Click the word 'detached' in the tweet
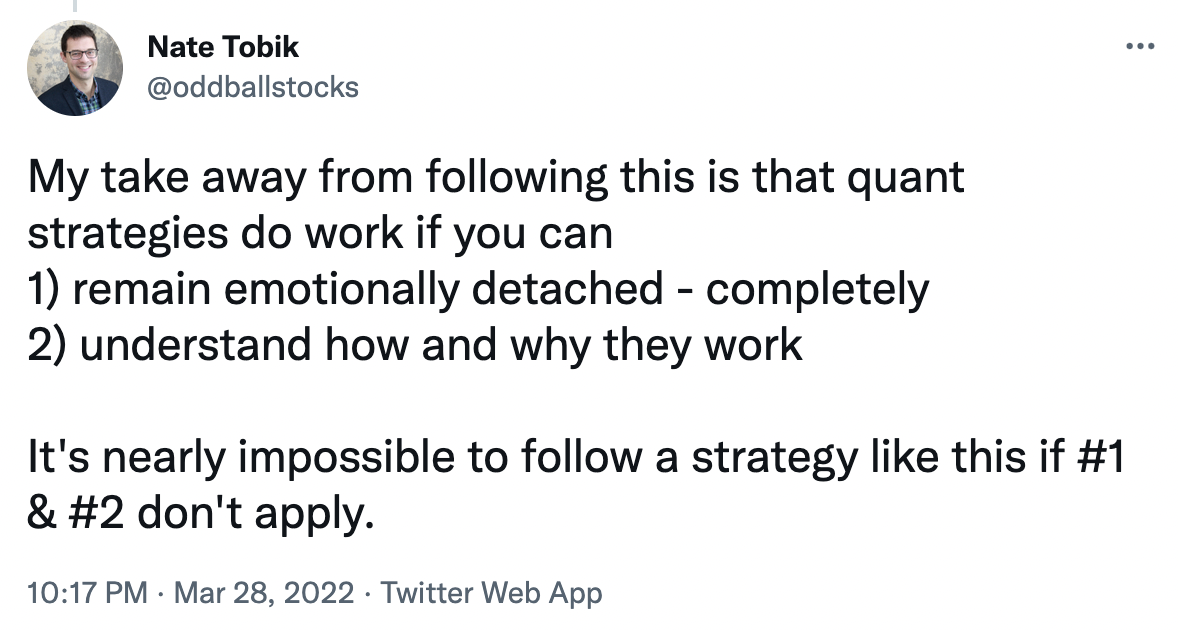Viewport: 1178px width, 630px height. click(567, 289)
